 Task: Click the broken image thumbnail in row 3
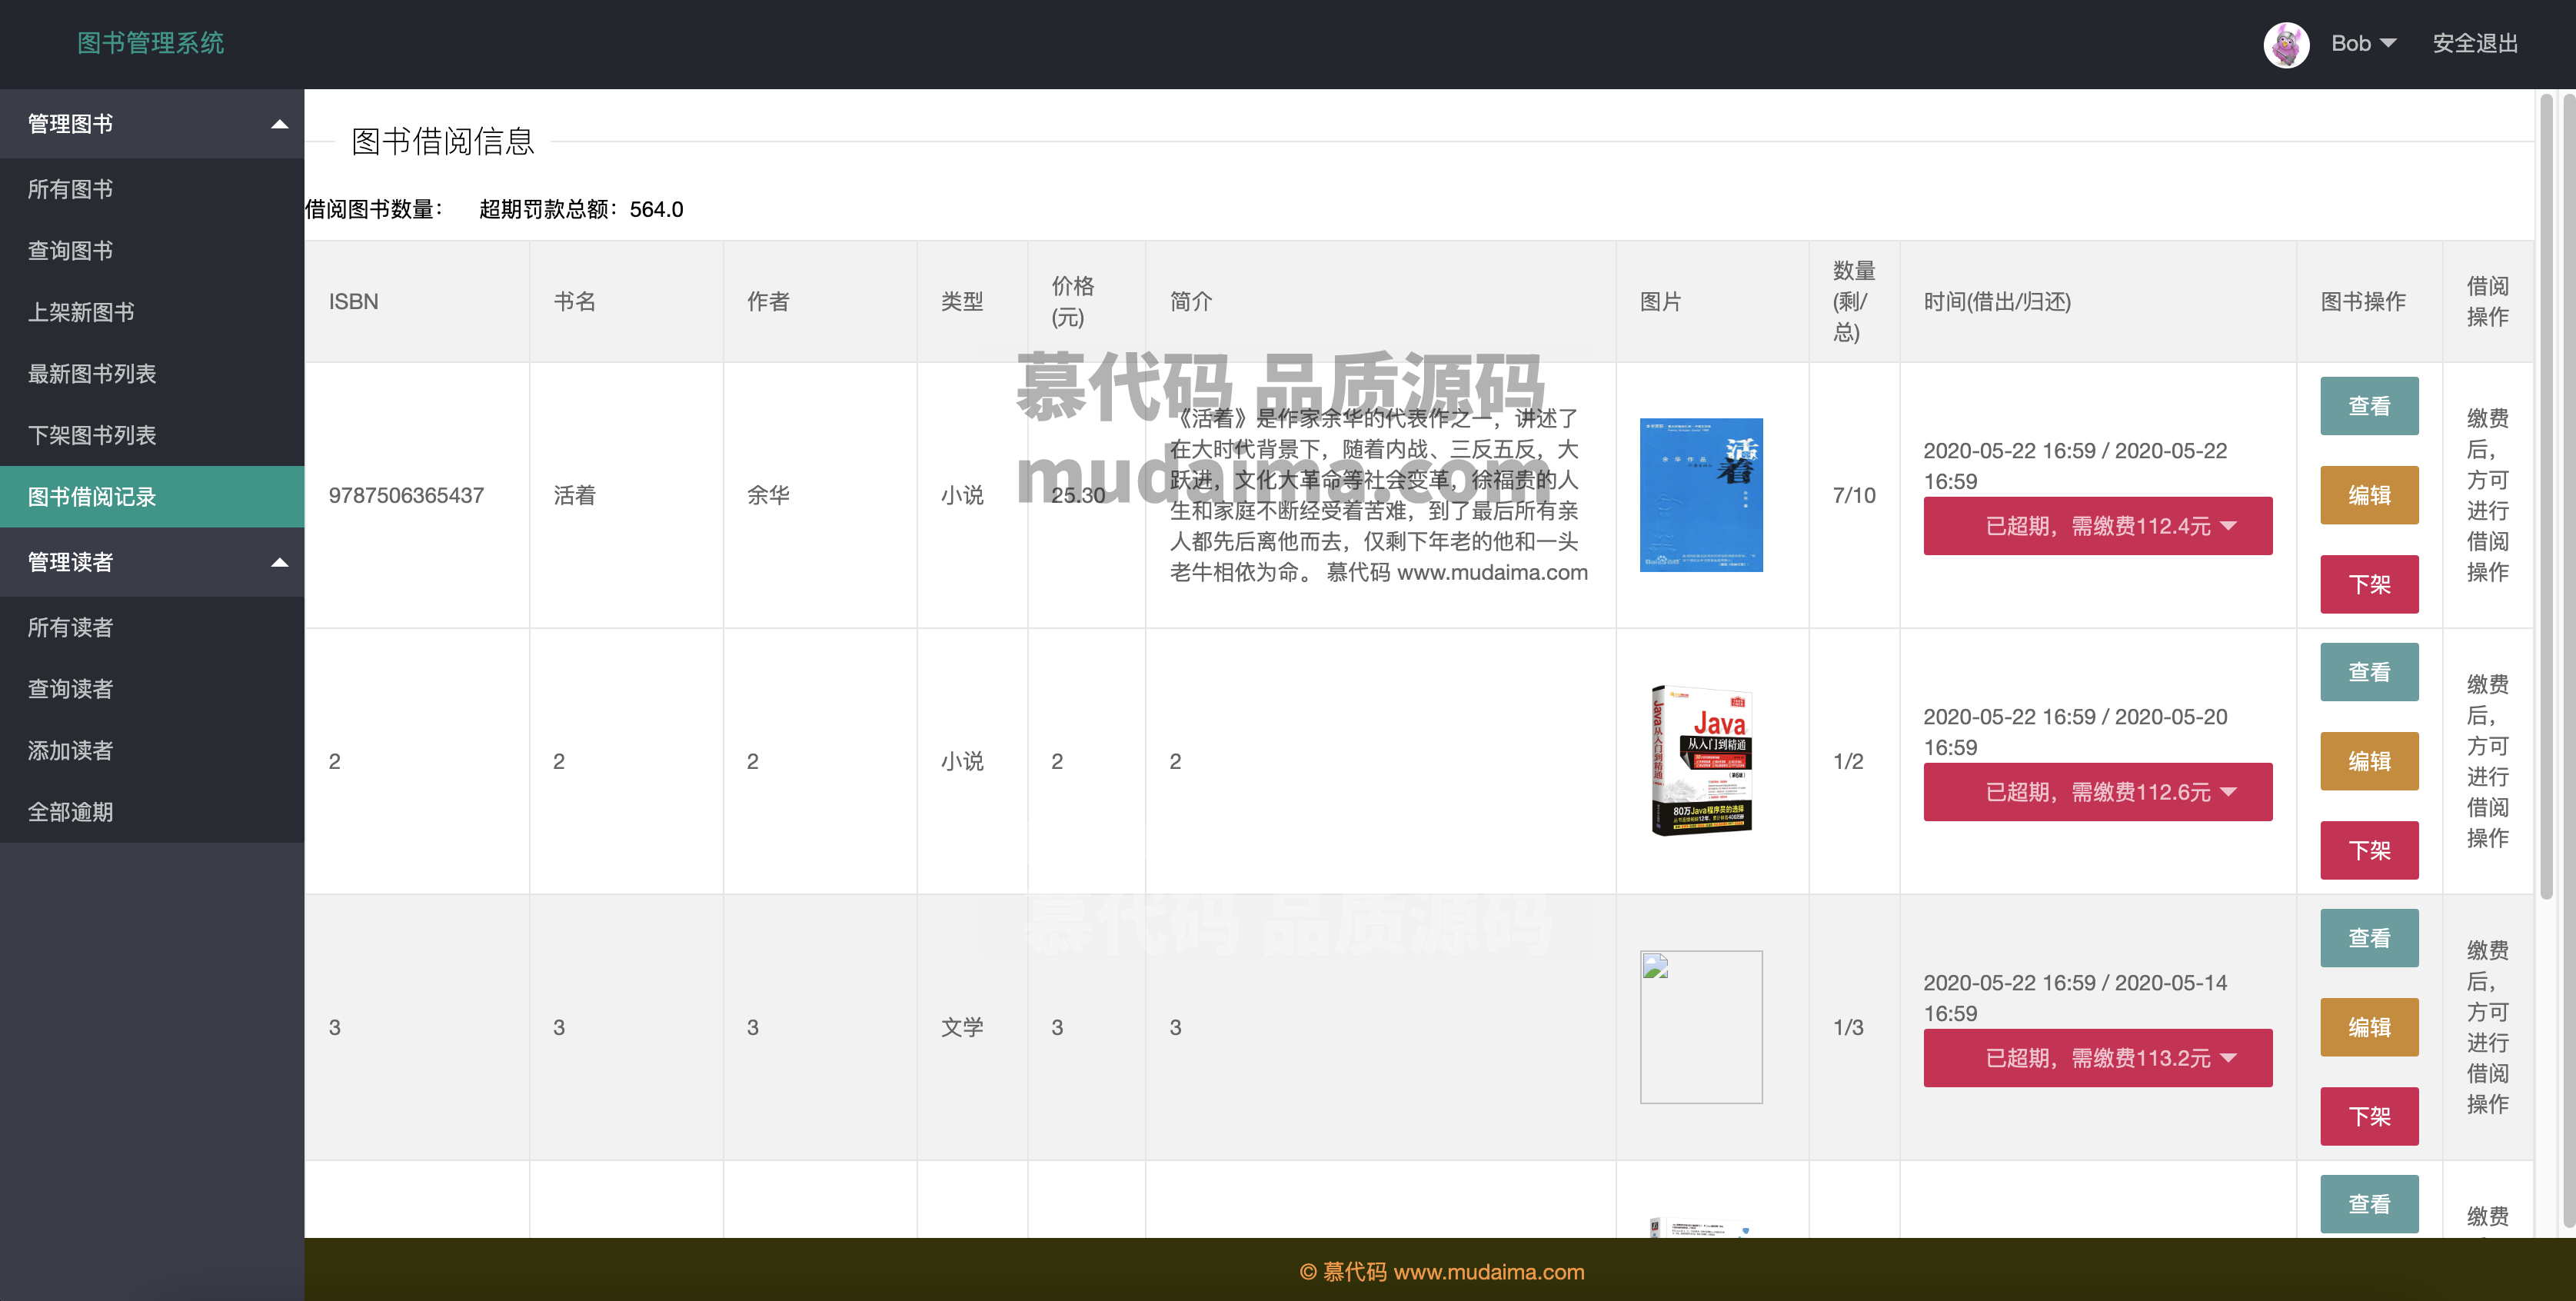(x=1701, y=1027)
